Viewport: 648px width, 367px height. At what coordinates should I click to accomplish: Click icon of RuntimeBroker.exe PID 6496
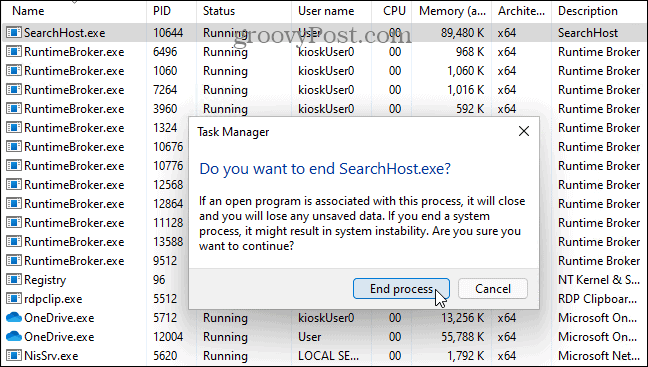pos(14,52)
